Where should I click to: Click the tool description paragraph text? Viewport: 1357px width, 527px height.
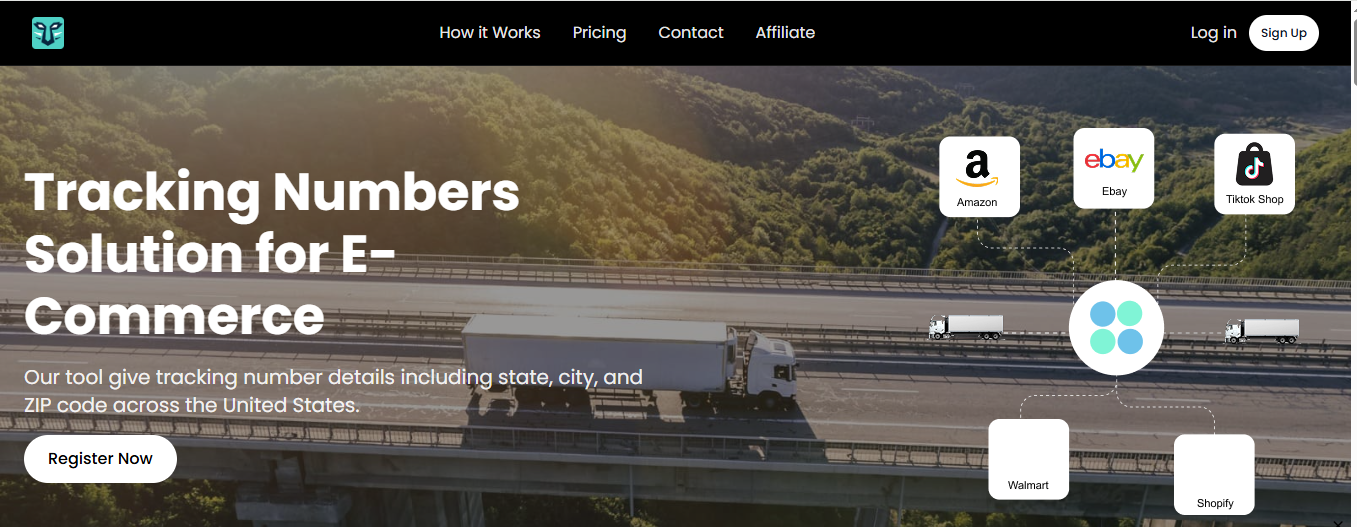333,392
